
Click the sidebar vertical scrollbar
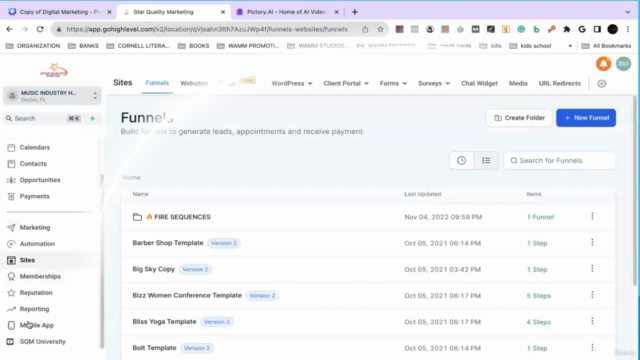pyautogui.click(x=102, y=261)
